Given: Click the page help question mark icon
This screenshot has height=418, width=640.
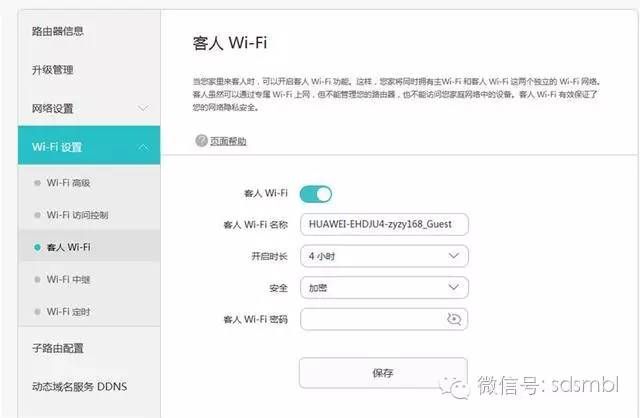Looking at the screenshot, I should pos(201,140).
